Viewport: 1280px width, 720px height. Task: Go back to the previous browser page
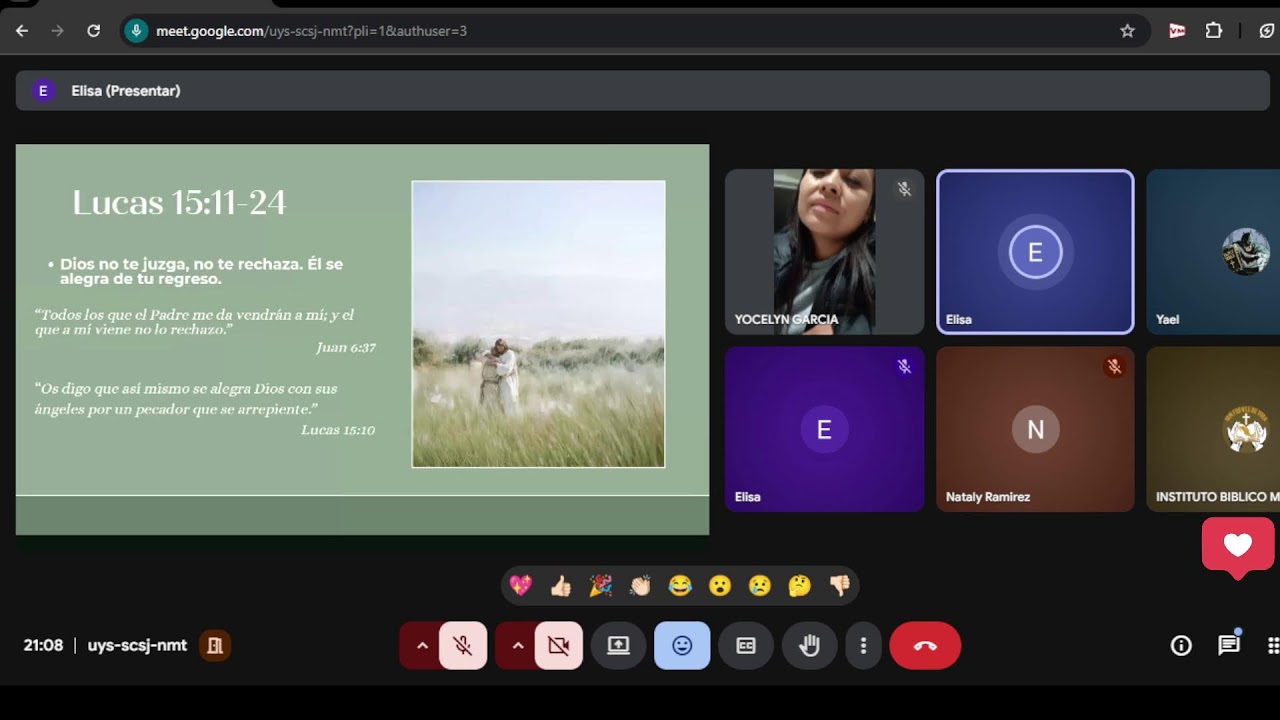click(x=22, y=31)
